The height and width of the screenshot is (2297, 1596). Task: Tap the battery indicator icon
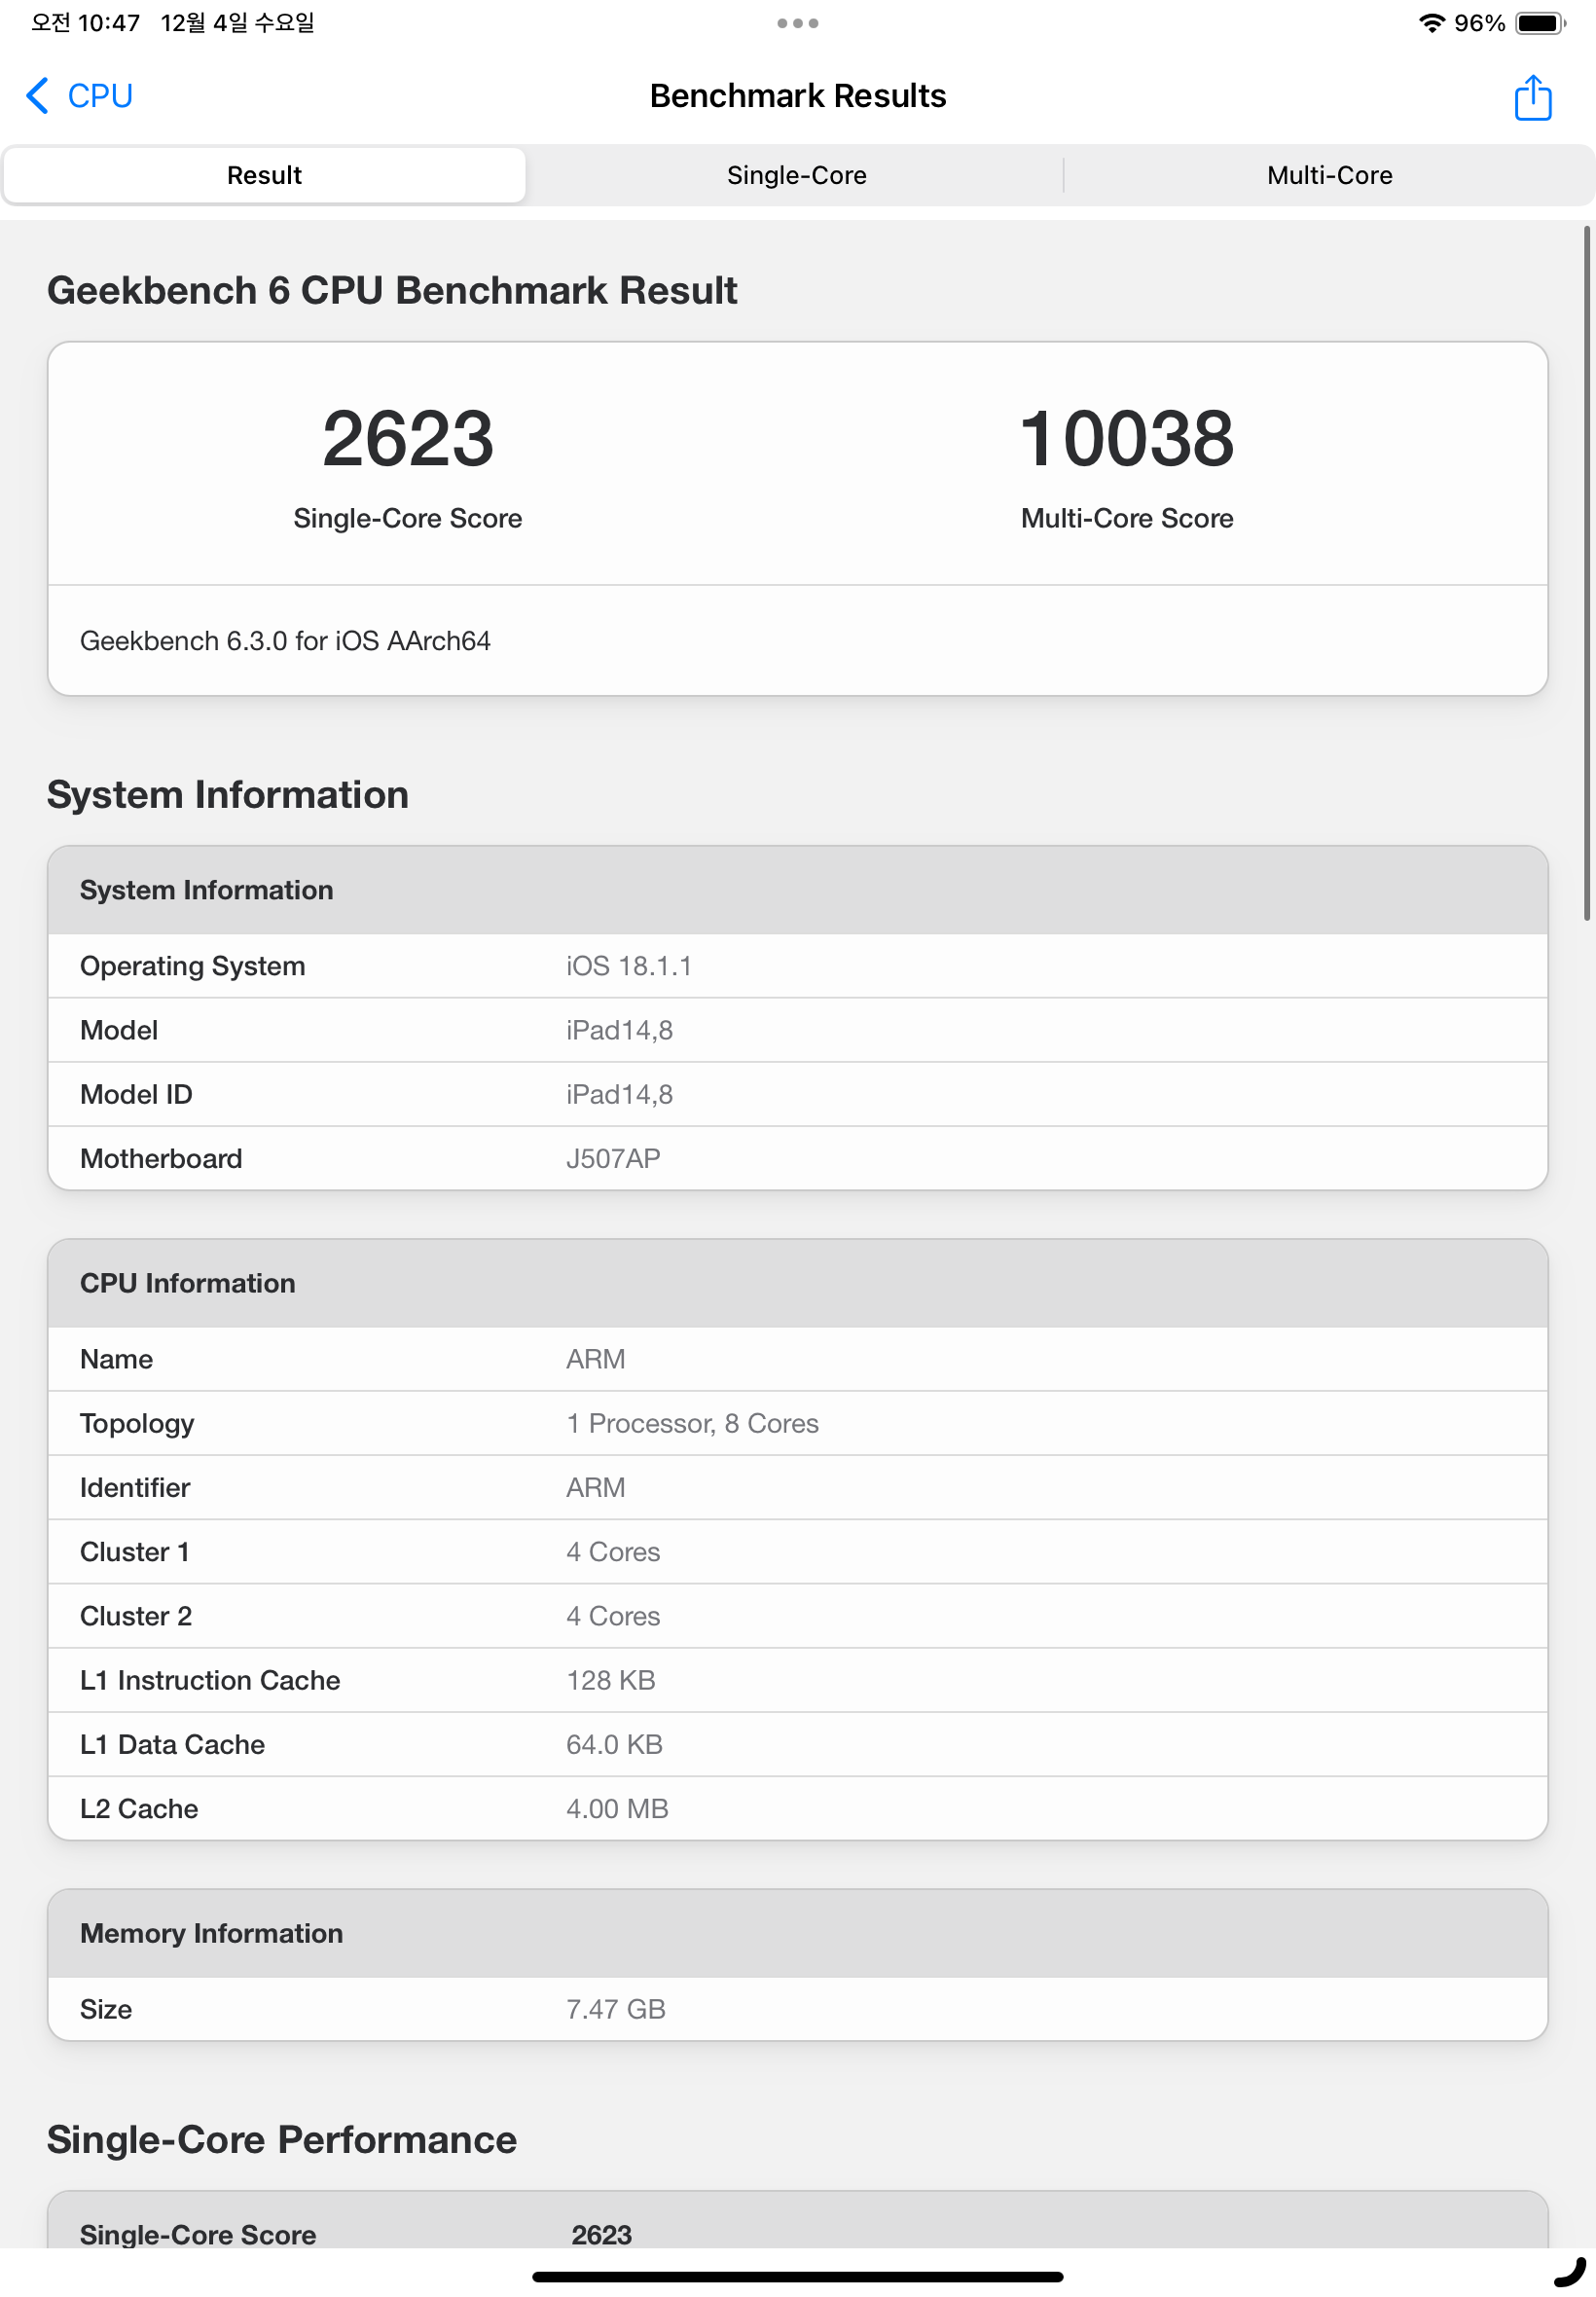[1540, 23]
